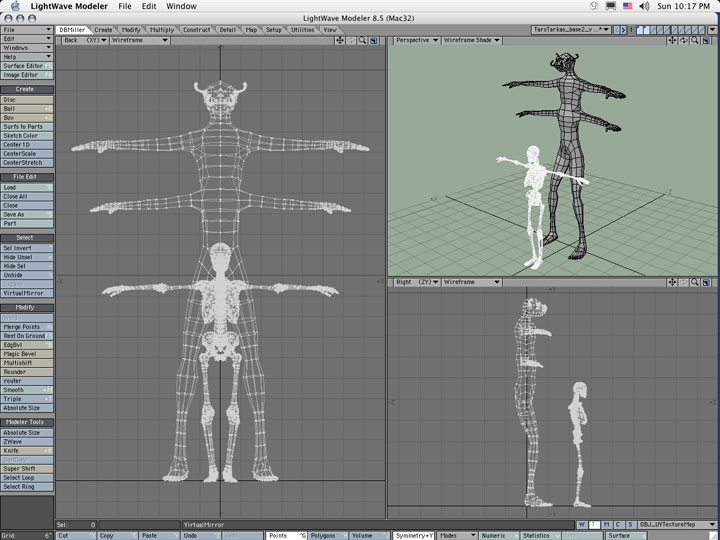Toggle the C color map mode
Image resolution: width=720 pixels, height=540 pixels.
[x=618, y=524]
